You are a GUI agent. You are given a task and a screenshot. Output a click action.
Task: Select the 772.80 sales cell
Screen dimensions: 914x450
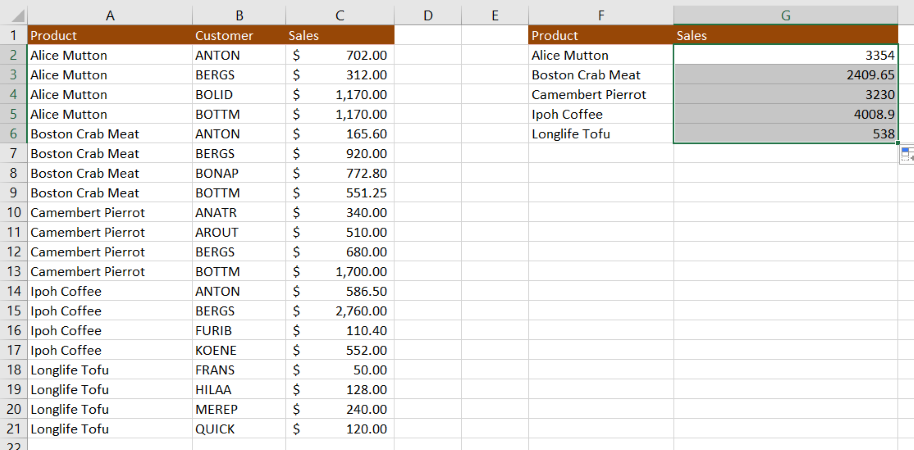[x=340, y=173]
